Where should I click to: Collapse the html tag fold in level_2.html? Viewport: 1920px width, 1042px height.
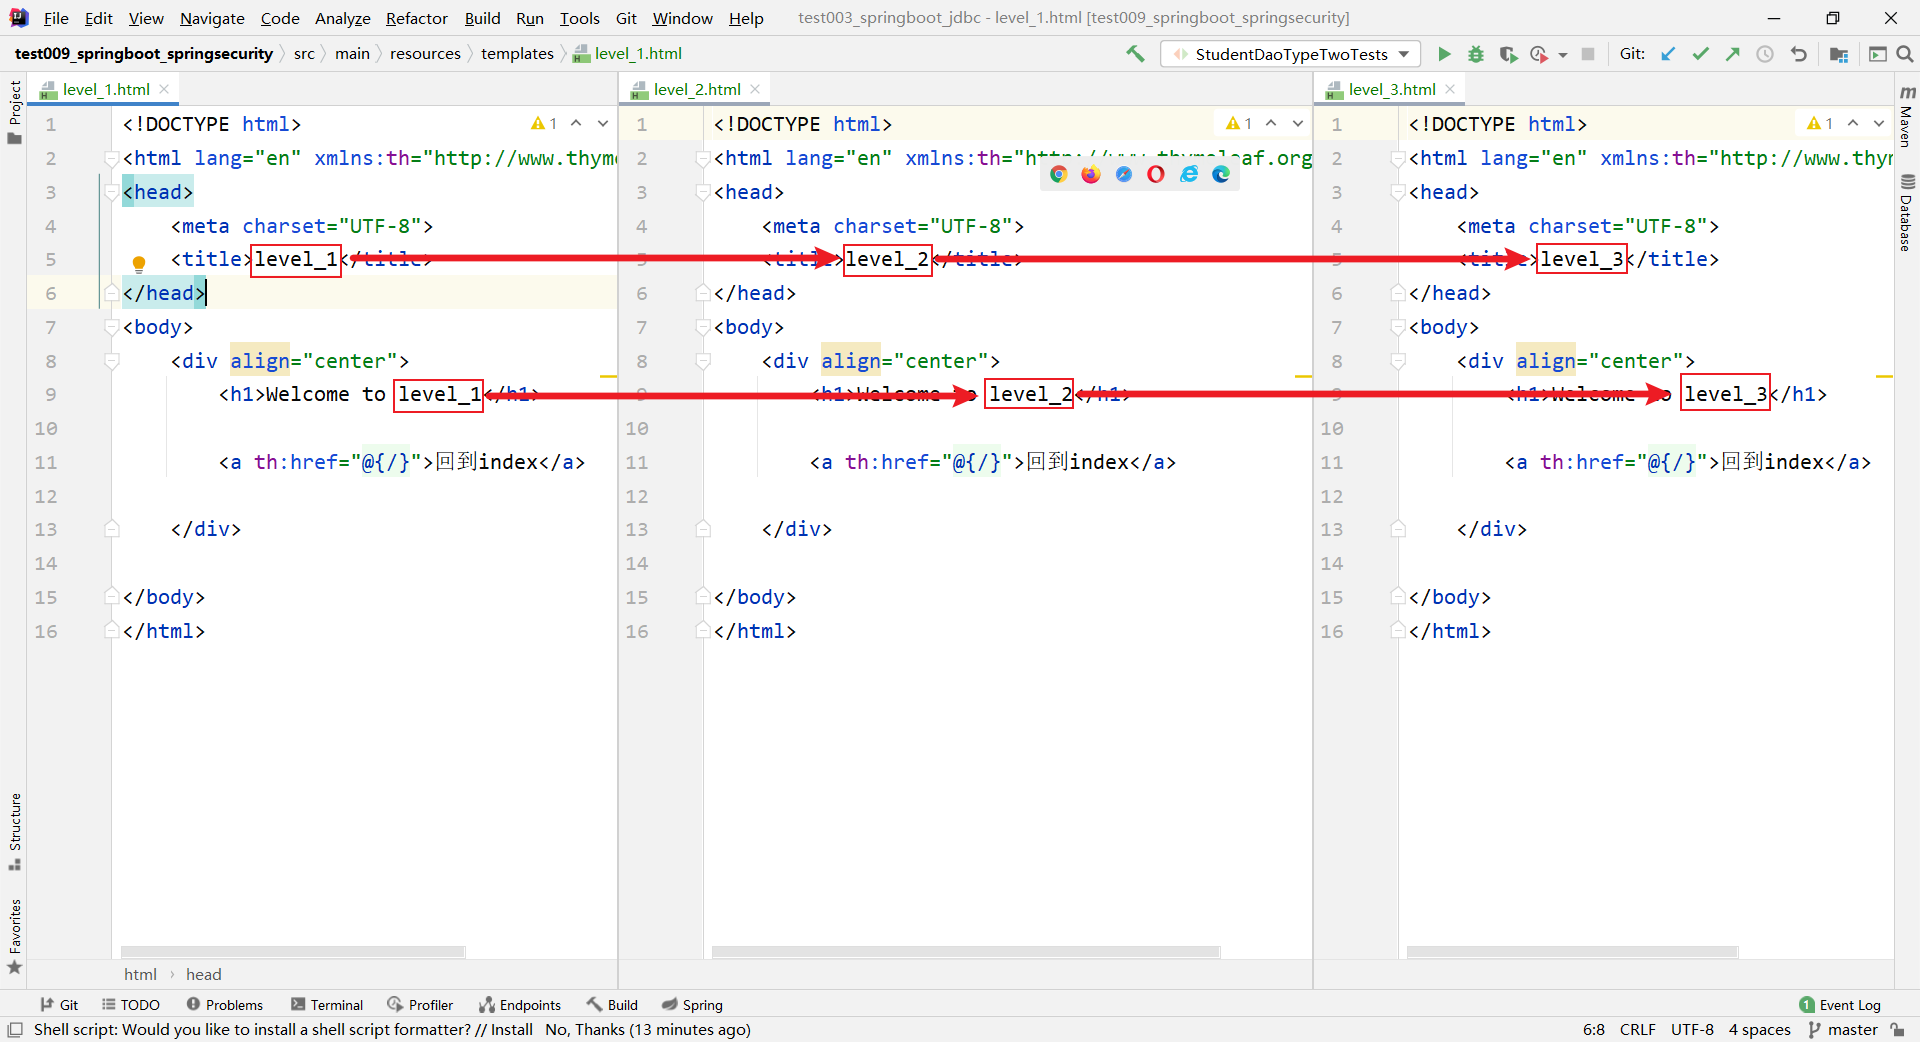[703, 158]
